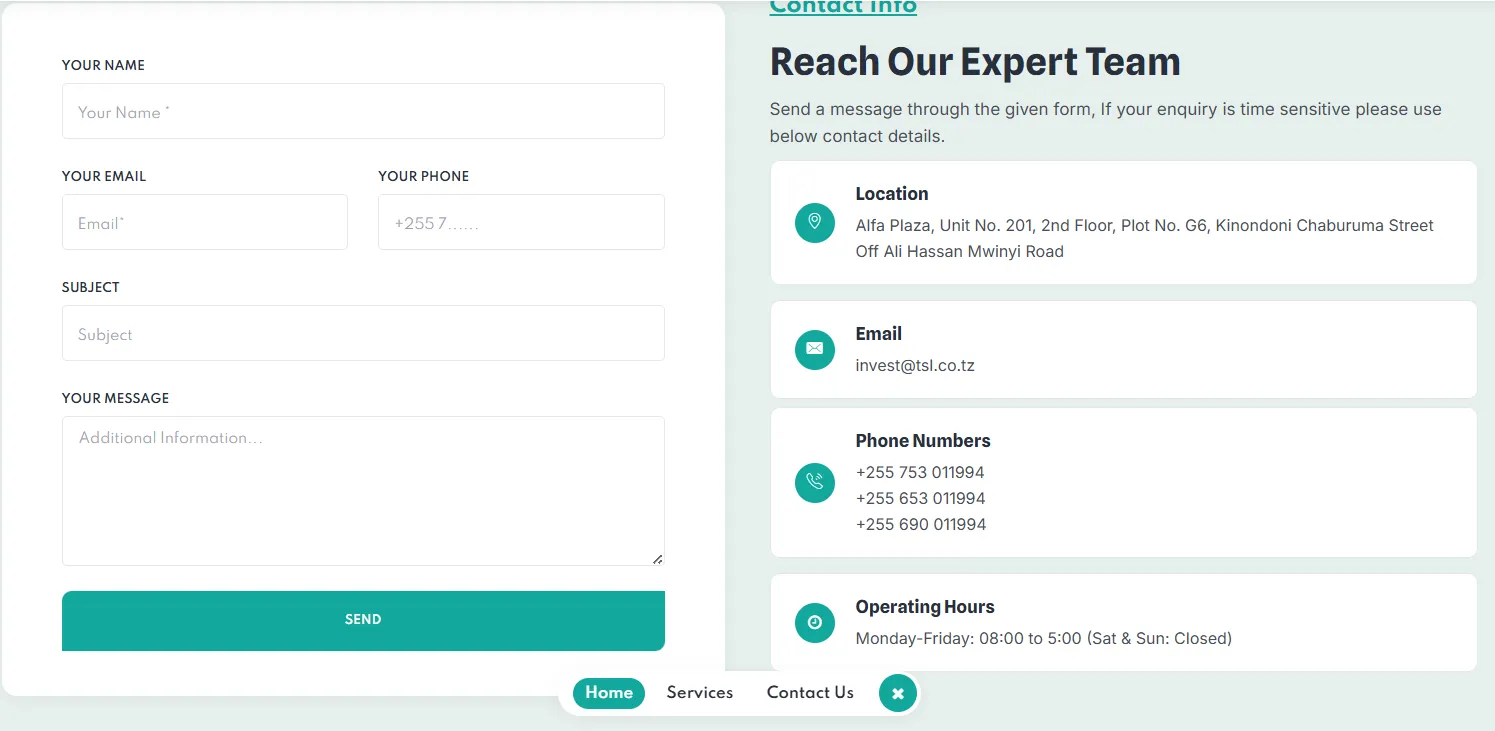Select phone number +255 653 011994
Screen dimensions: 1495x731
(x=920, y=498)
